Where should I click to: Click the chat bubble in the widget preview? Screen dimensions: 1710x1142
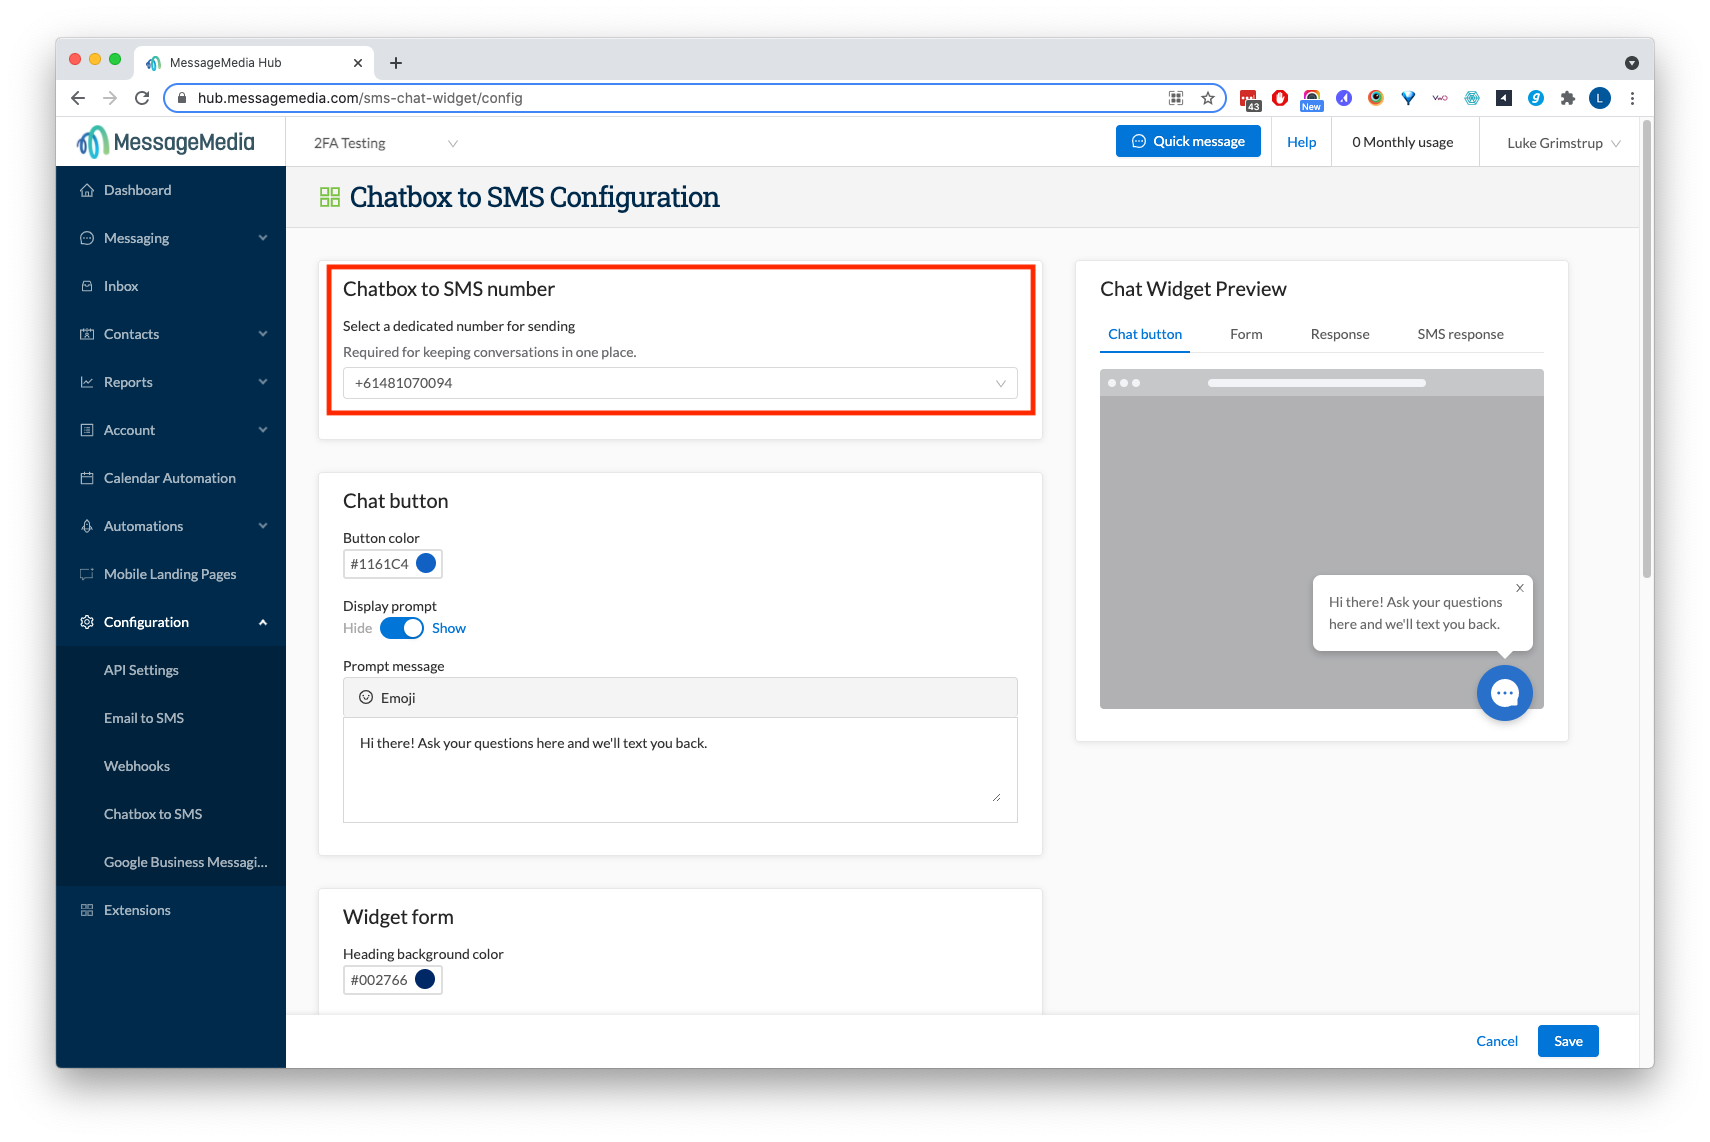[1504, 692]
